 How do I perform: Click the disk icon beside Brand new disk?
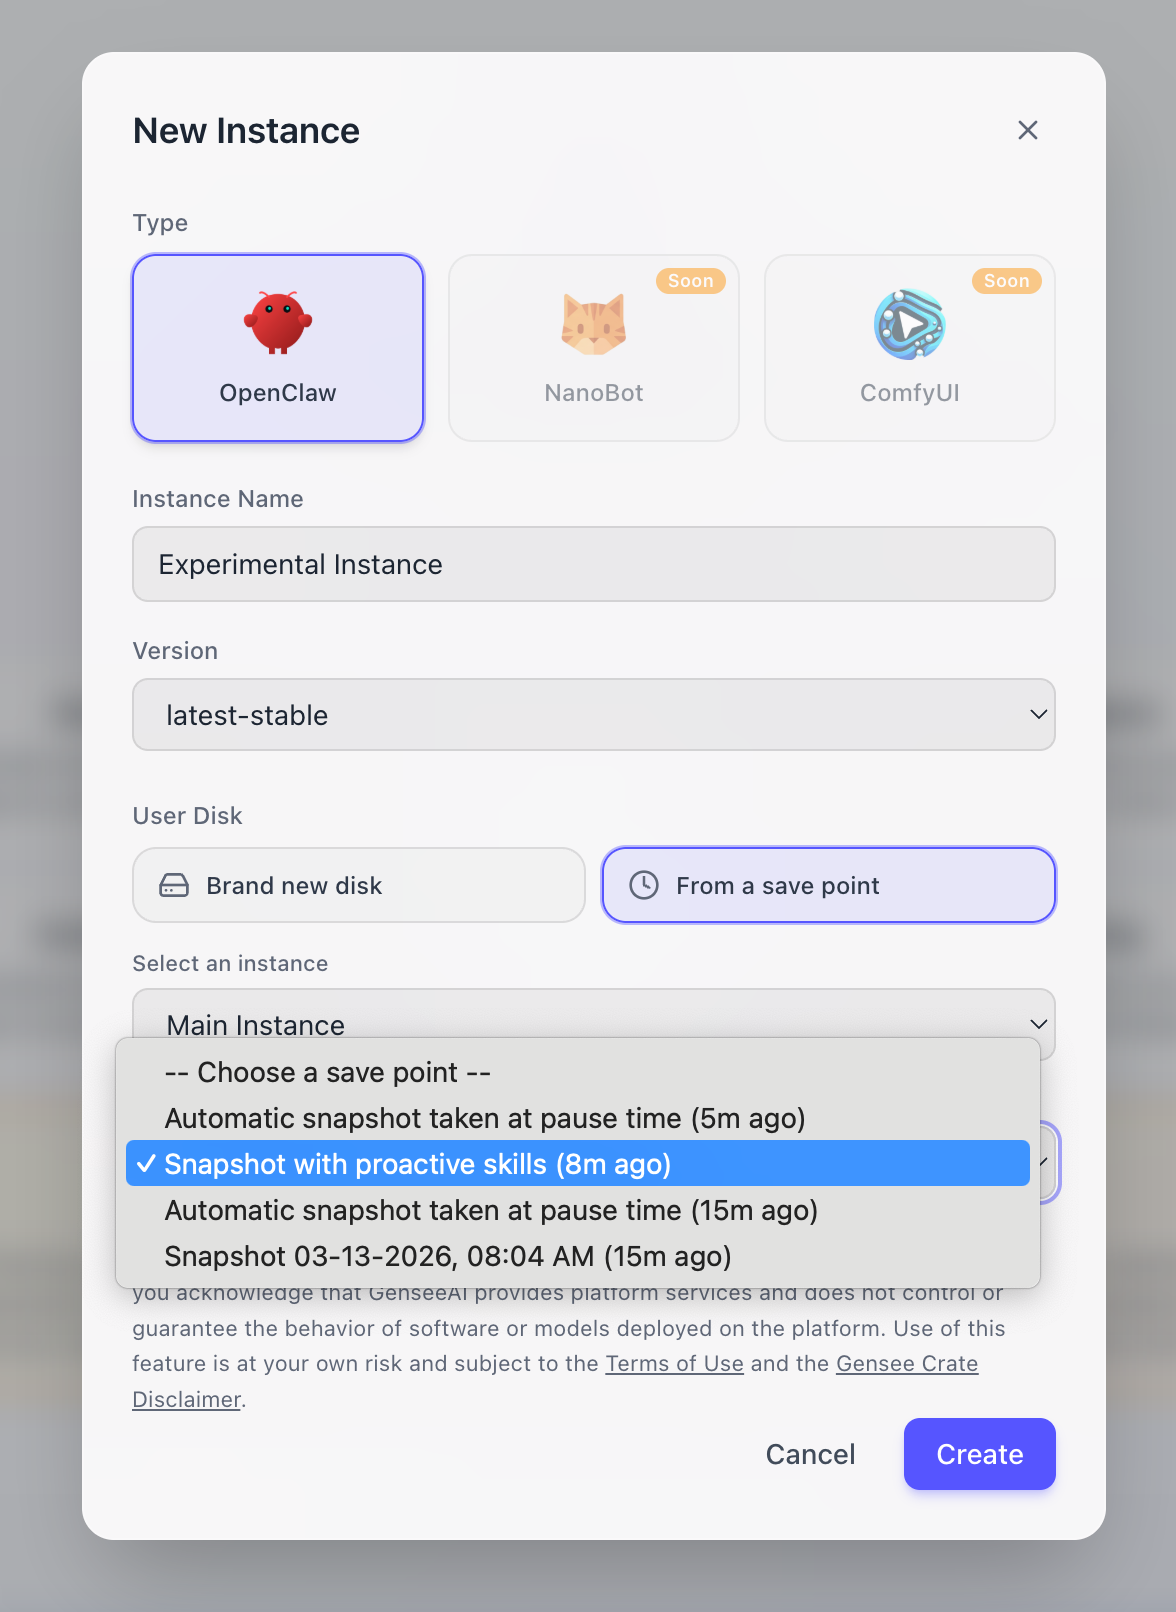174,885
